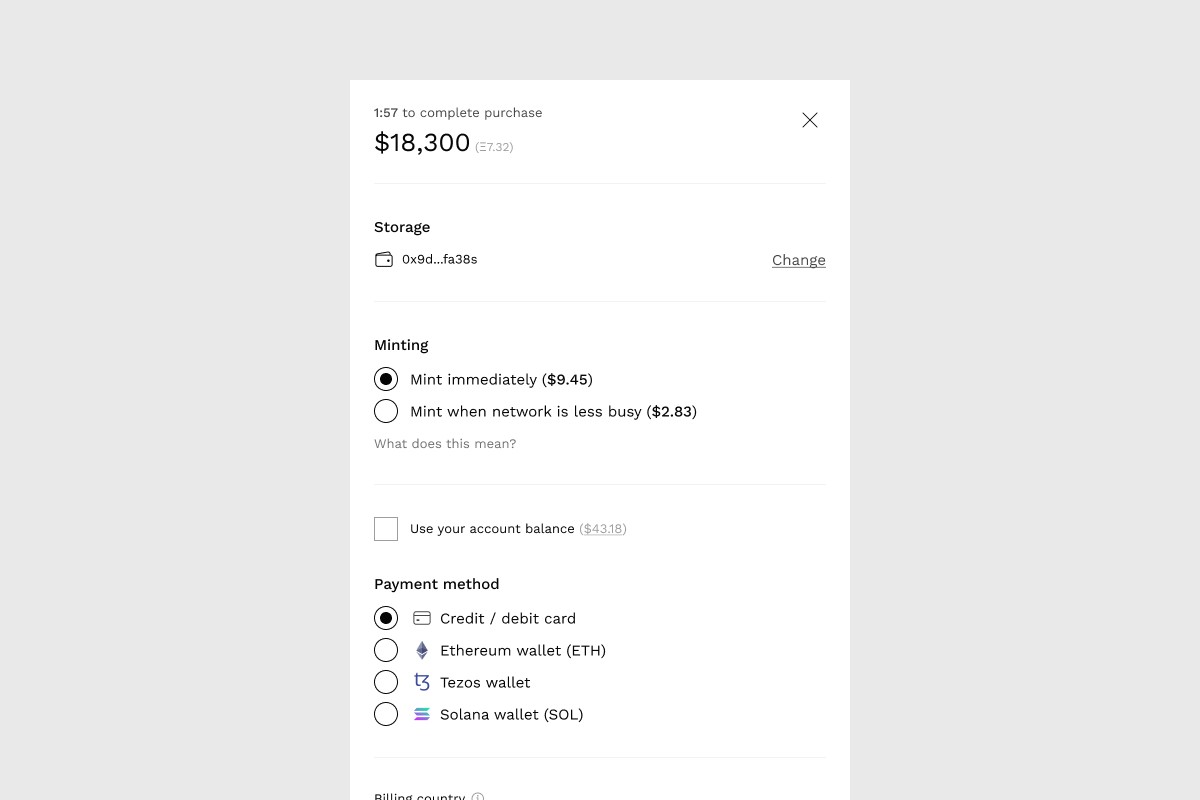The height and width of the screenshot is (800, 1200).
Task: Click the 'Use your account balance' label text
Action: pos(492,528)
